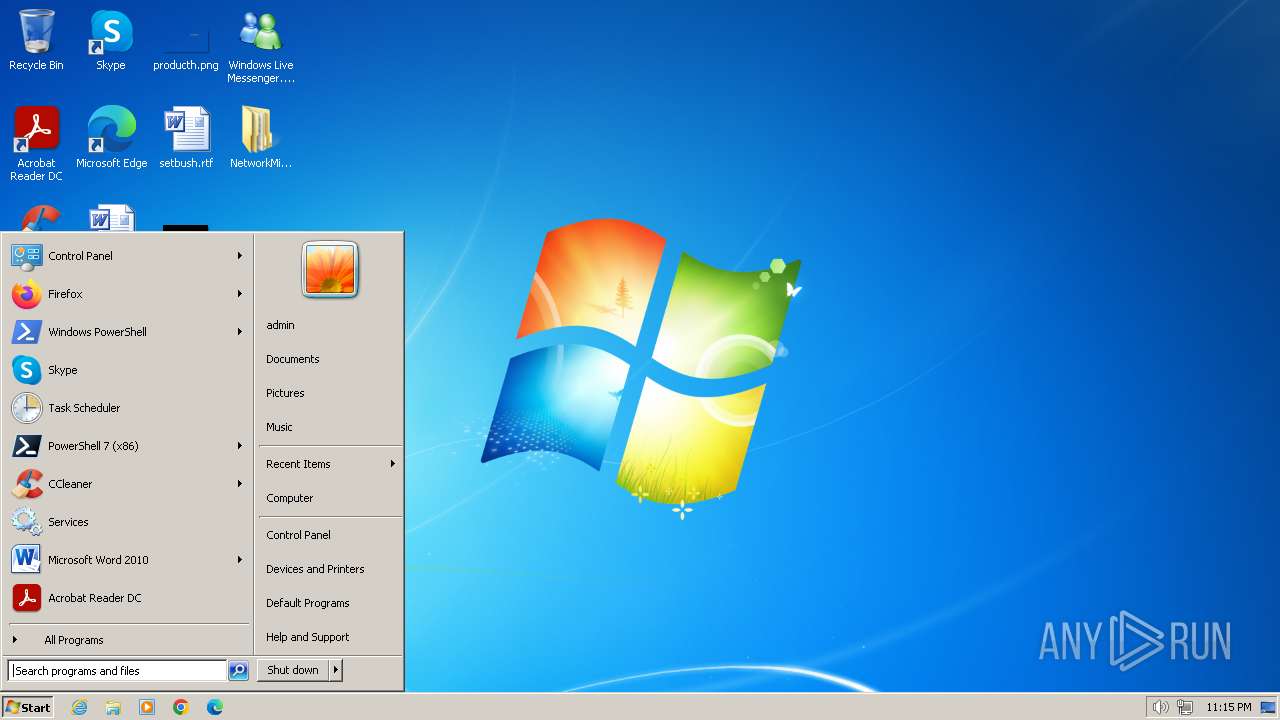This screenshot has width=1280, height=720.
Task: Click the Skype icon in Start menu
Action: tap(26, 370)
